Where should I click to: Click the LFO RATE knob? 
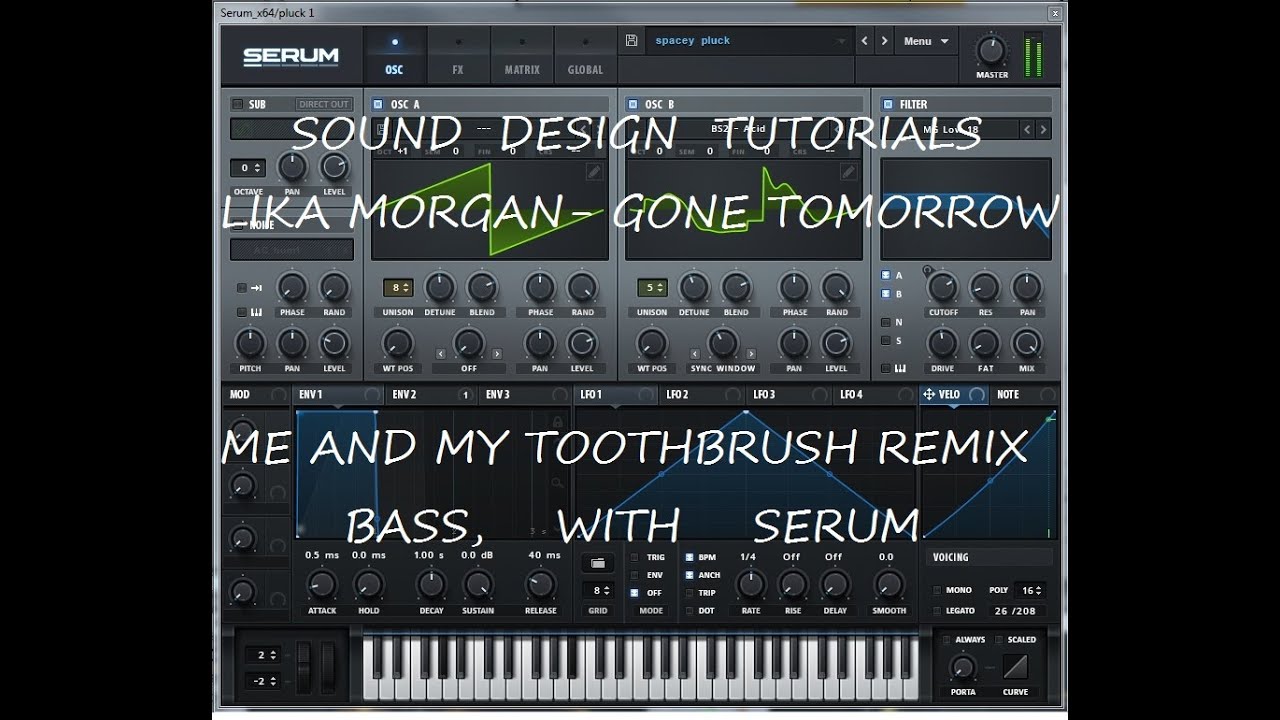tap(750, 584)
